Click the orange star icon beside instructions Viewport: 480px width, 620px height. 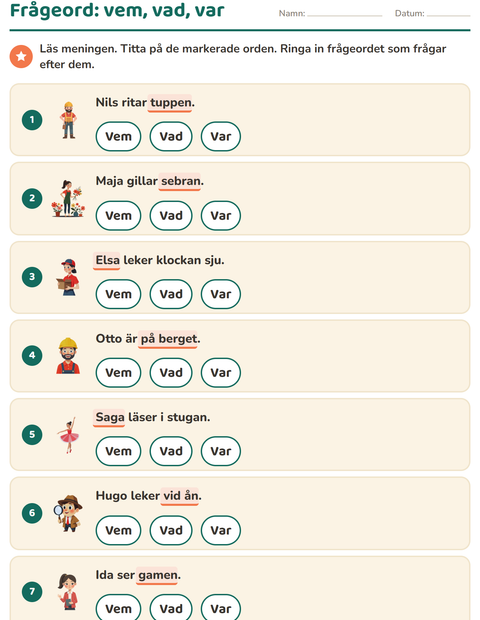(x=21, y=57)
